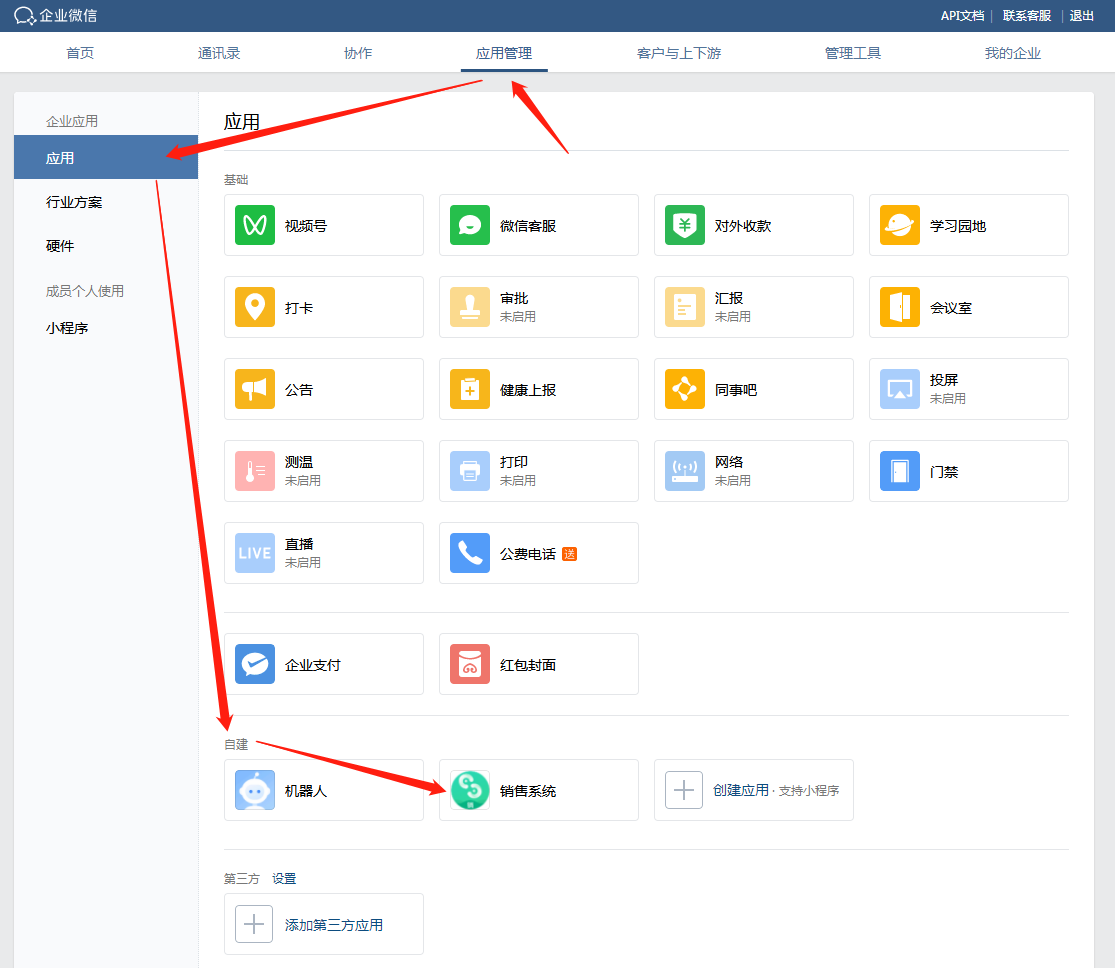This screenshot has width=1115, height=968.
Task: Click the 同事吧 icon
Action: 685,389
